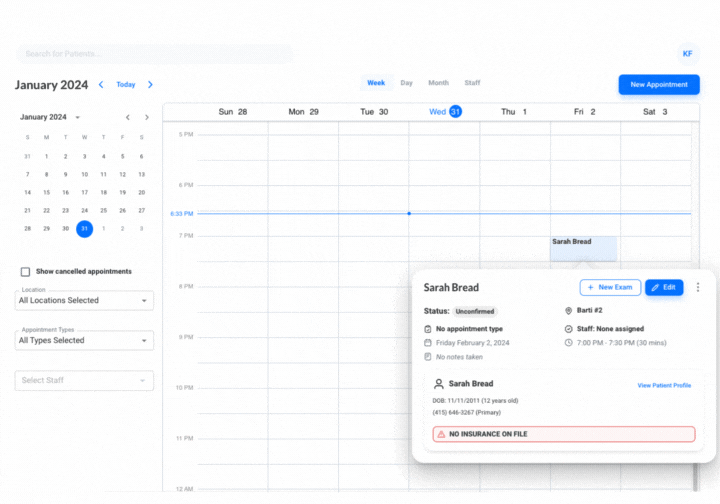The width and height of the screenshot is (720, 504).
Task: Jump to Today
Action: coord(126,84)
